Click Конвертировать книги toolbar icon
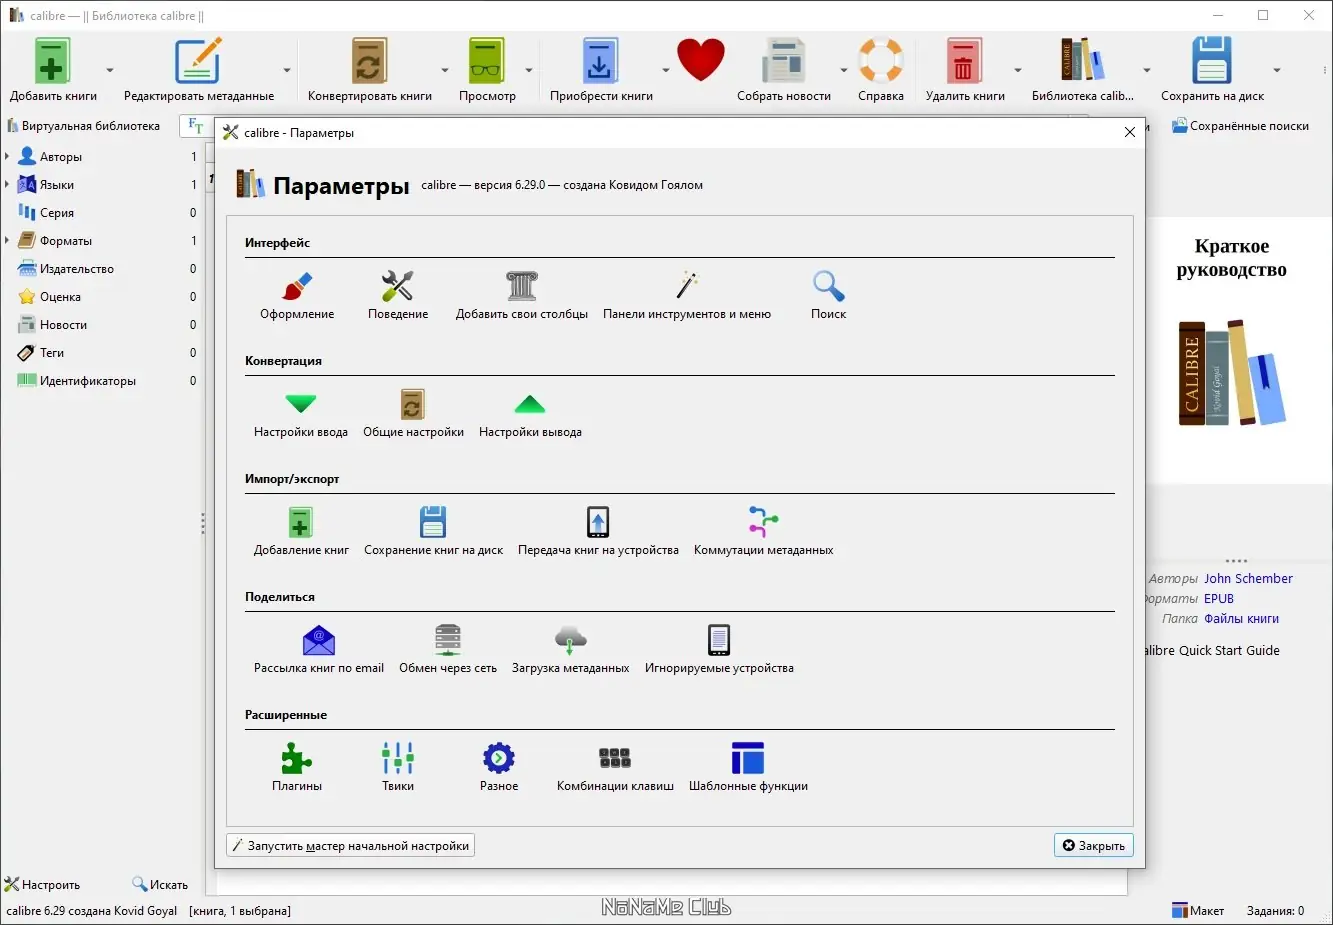The height and width of the screenshot is (925, 1333). point(370,69)
